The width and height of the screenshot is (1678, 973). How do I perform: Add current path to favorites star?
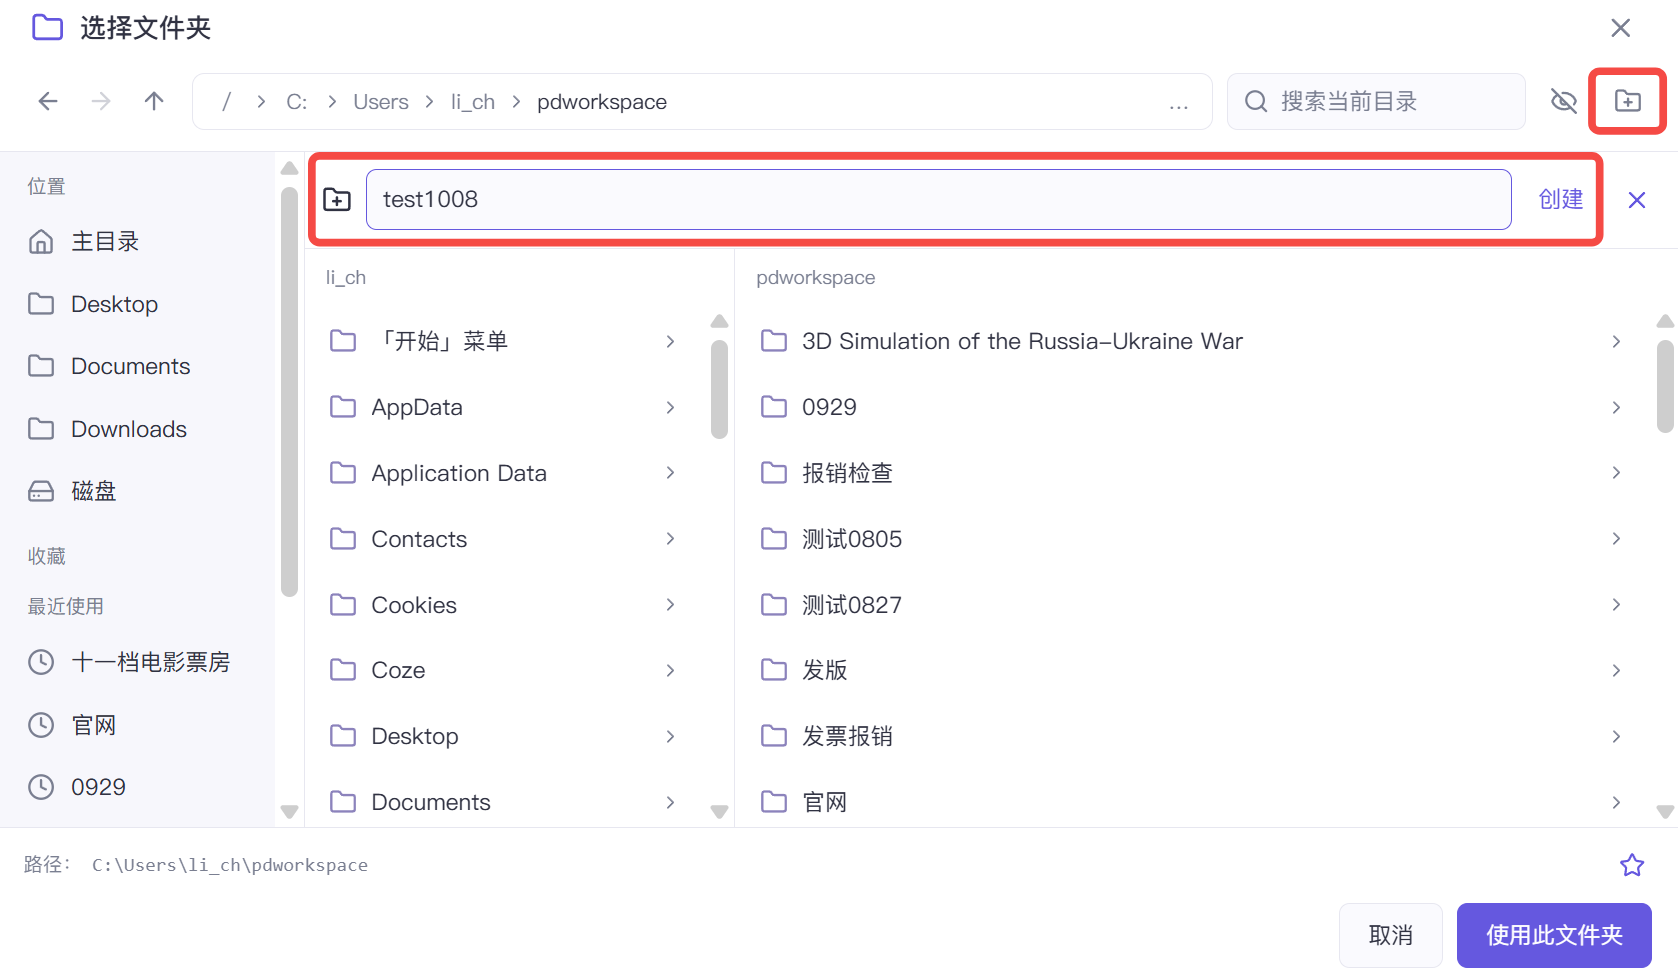(x=1632, y=865)
